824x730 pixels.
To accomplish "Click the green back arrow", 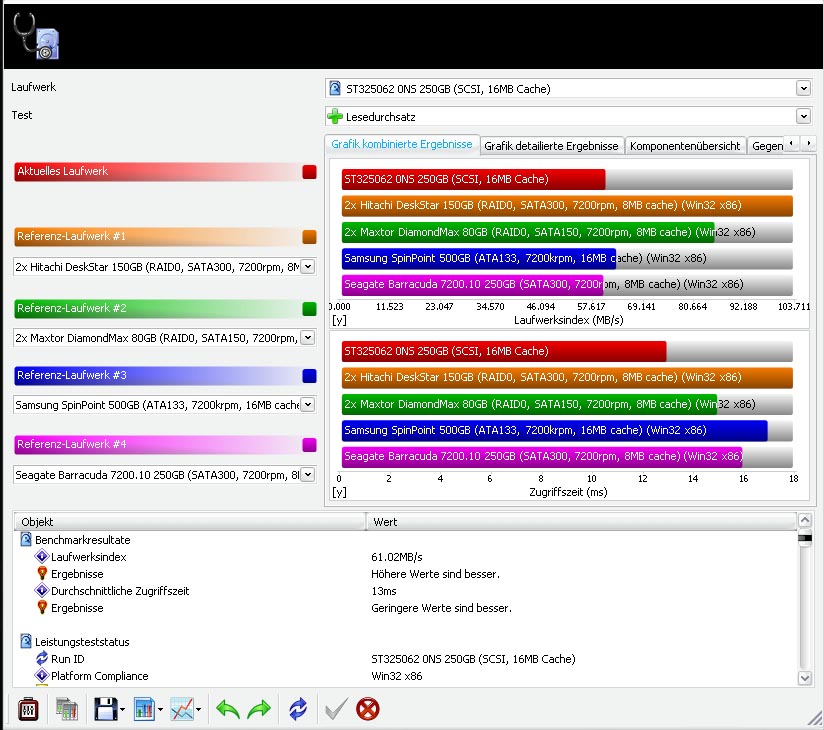I will tap(228, 709).
